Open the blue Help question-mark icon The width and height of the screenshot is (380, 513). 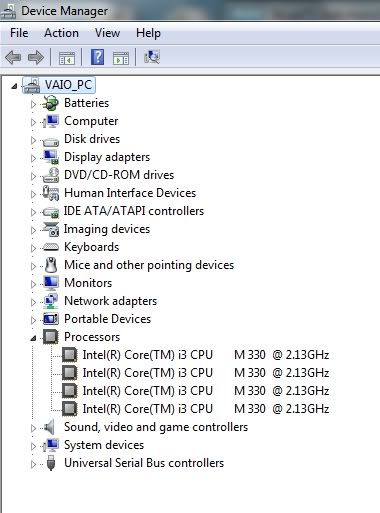click(98, 57)
